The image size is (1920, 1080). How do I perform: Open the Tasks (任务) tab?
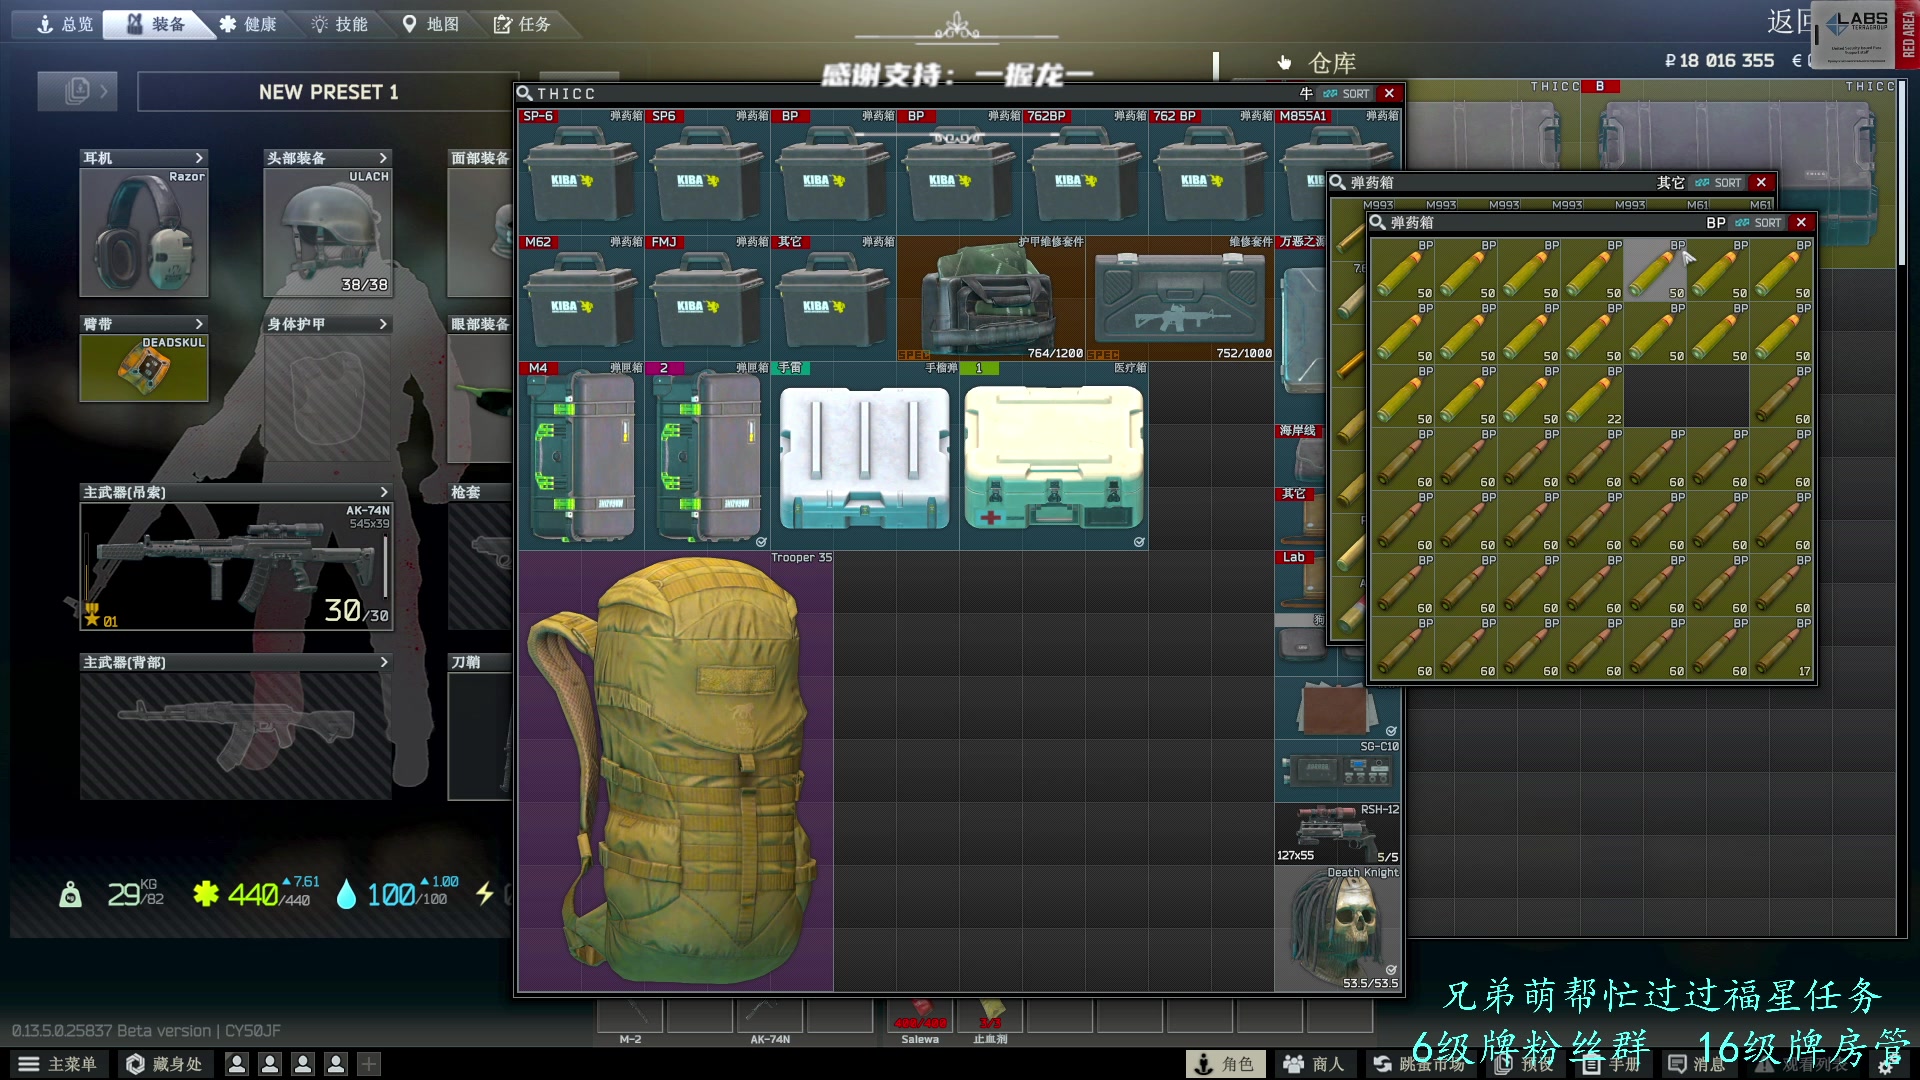point(522,24)
